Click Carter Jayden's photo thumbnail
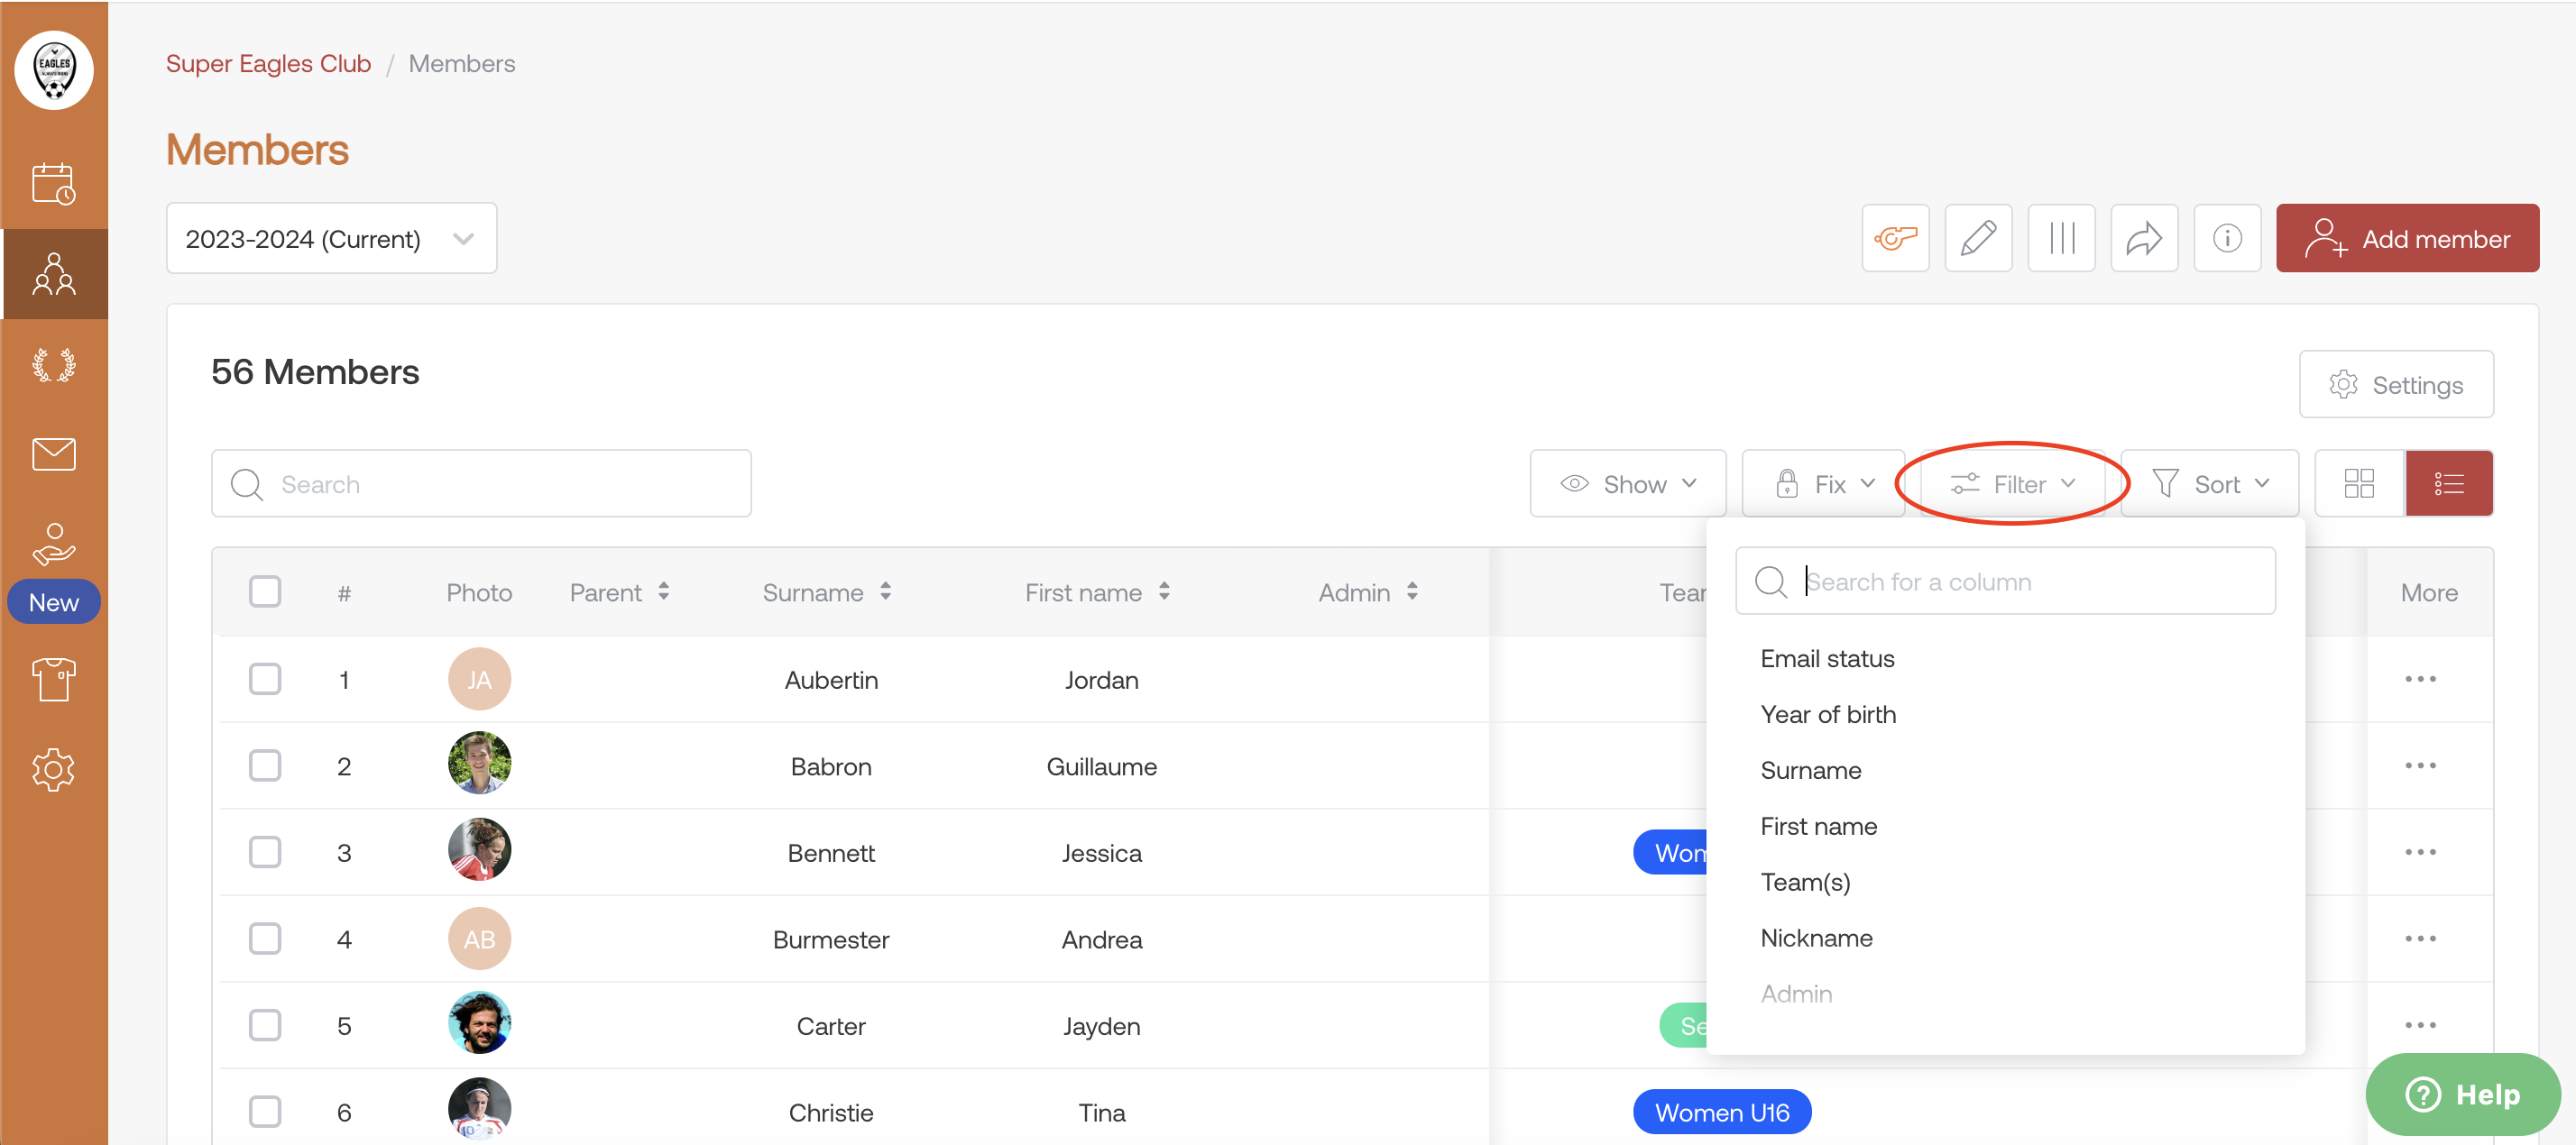This screenshot has height=1145, width=2576. [x=479, y=1024]
